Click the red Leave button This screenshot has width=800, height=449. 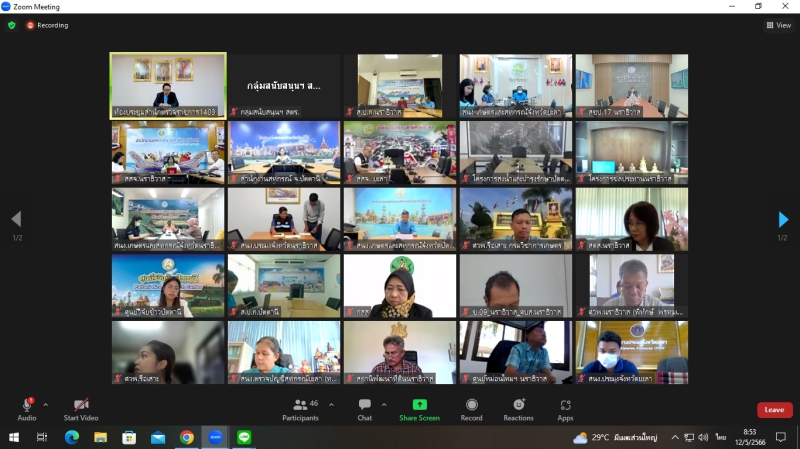click(x=774, y=410)
